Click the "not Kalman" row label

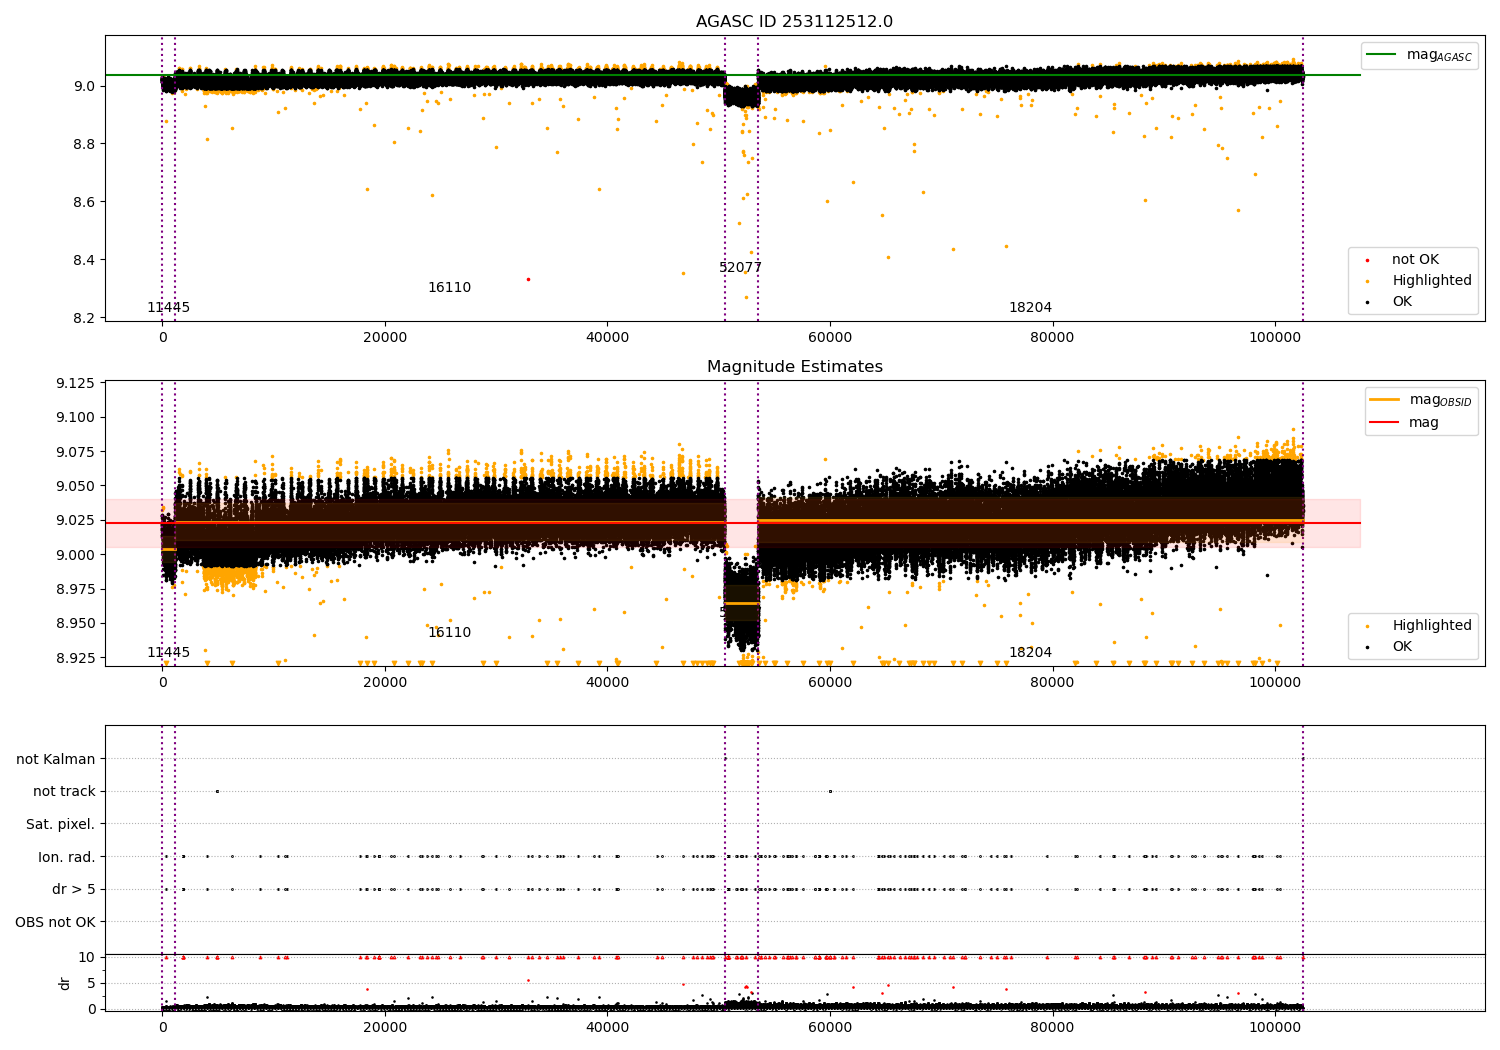click(56, 760)
